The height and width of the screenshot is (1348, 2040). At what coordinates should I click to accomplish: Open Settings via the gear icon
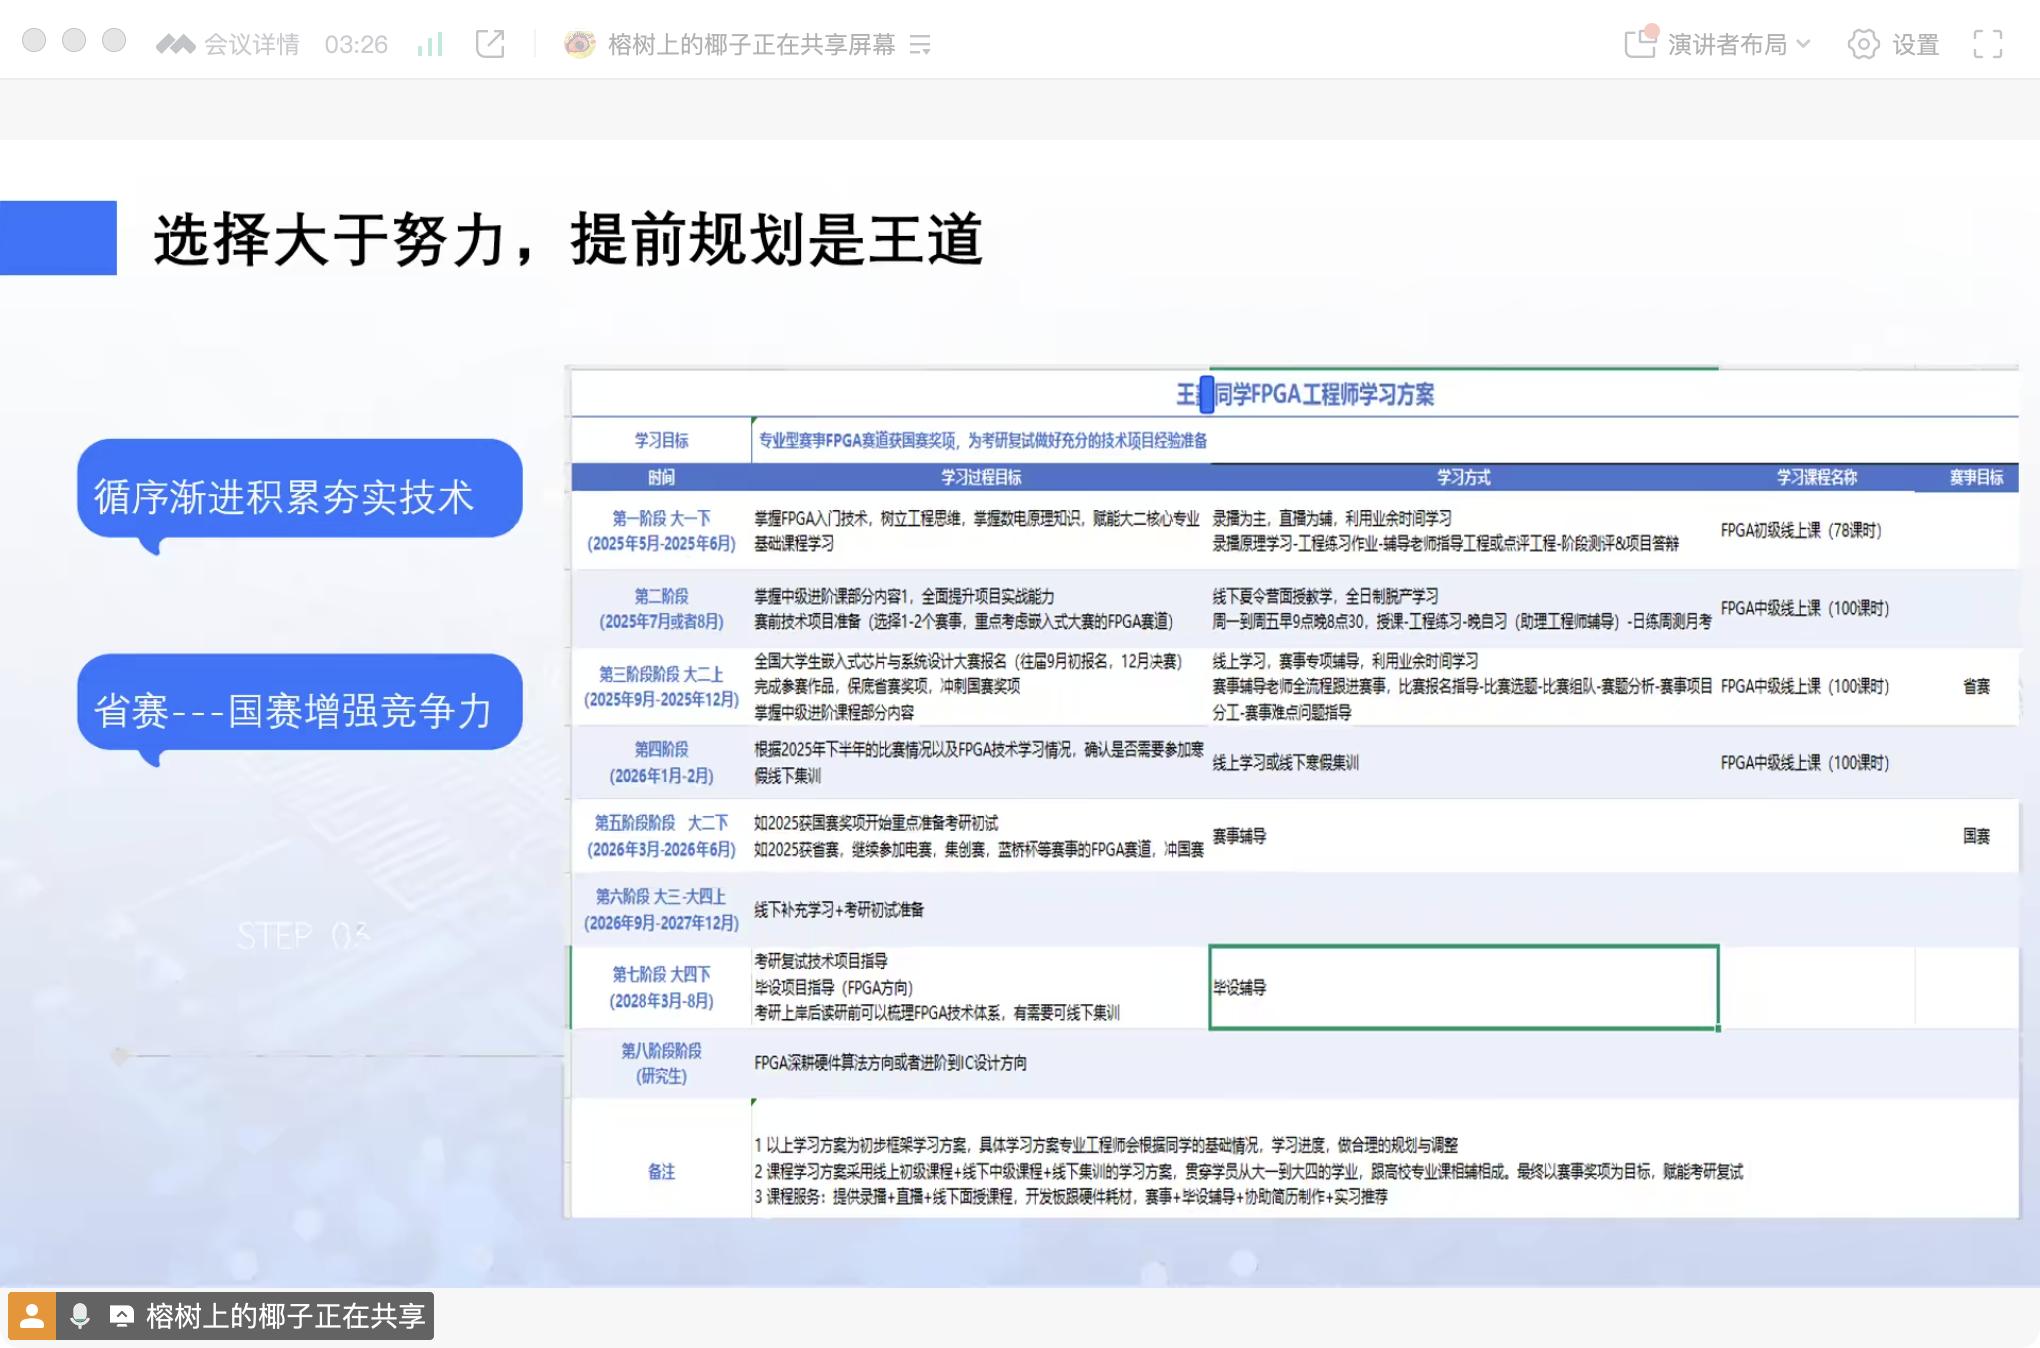tap(1862, 44)
